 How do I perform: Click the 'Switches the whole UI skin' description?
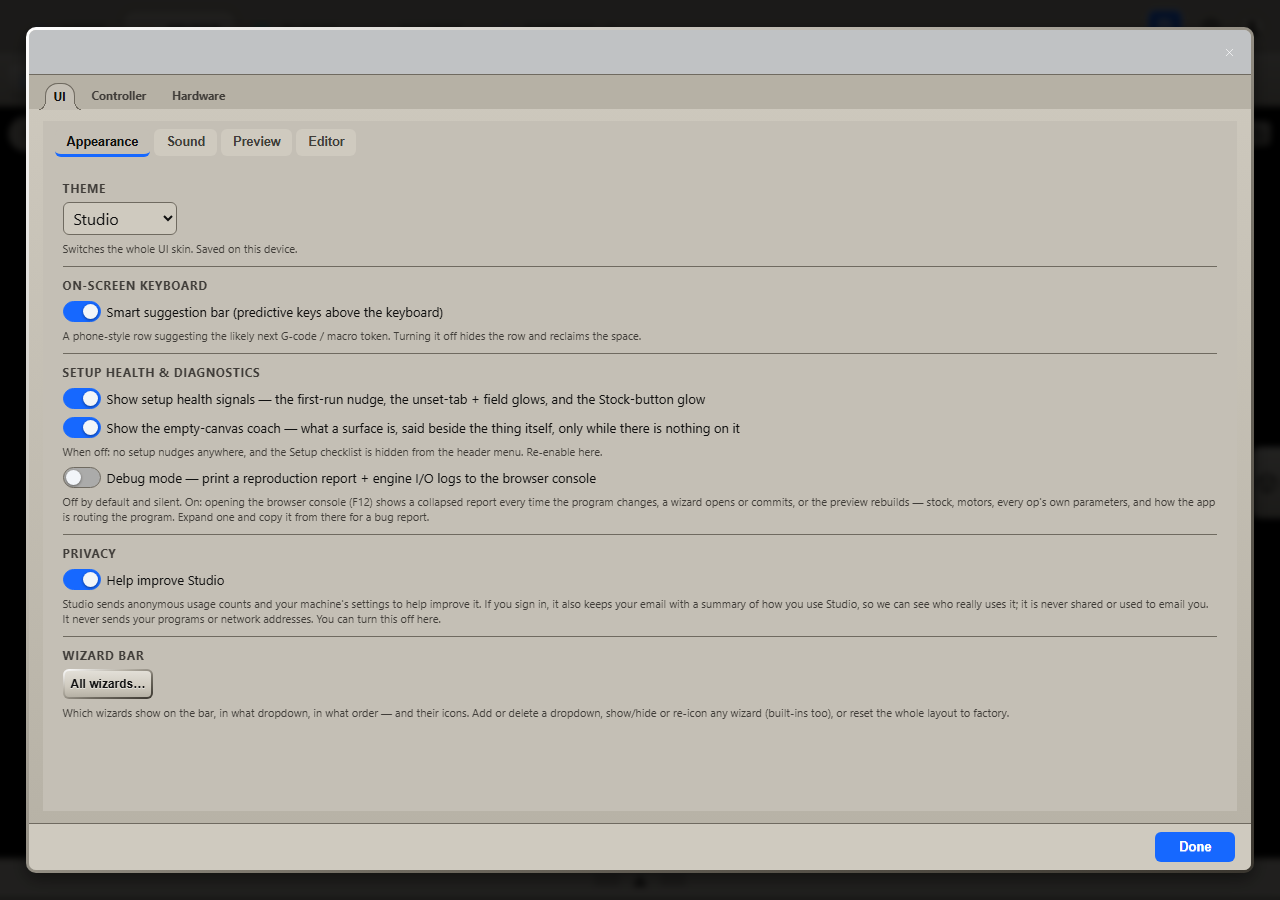pyautogui.click(x=180, y=249)
